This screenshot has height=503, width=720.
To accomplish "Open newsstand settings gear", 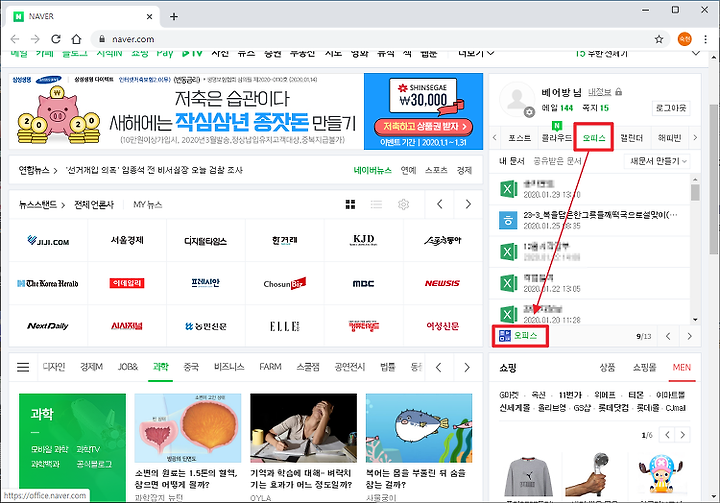I will (x=403, y=204).
